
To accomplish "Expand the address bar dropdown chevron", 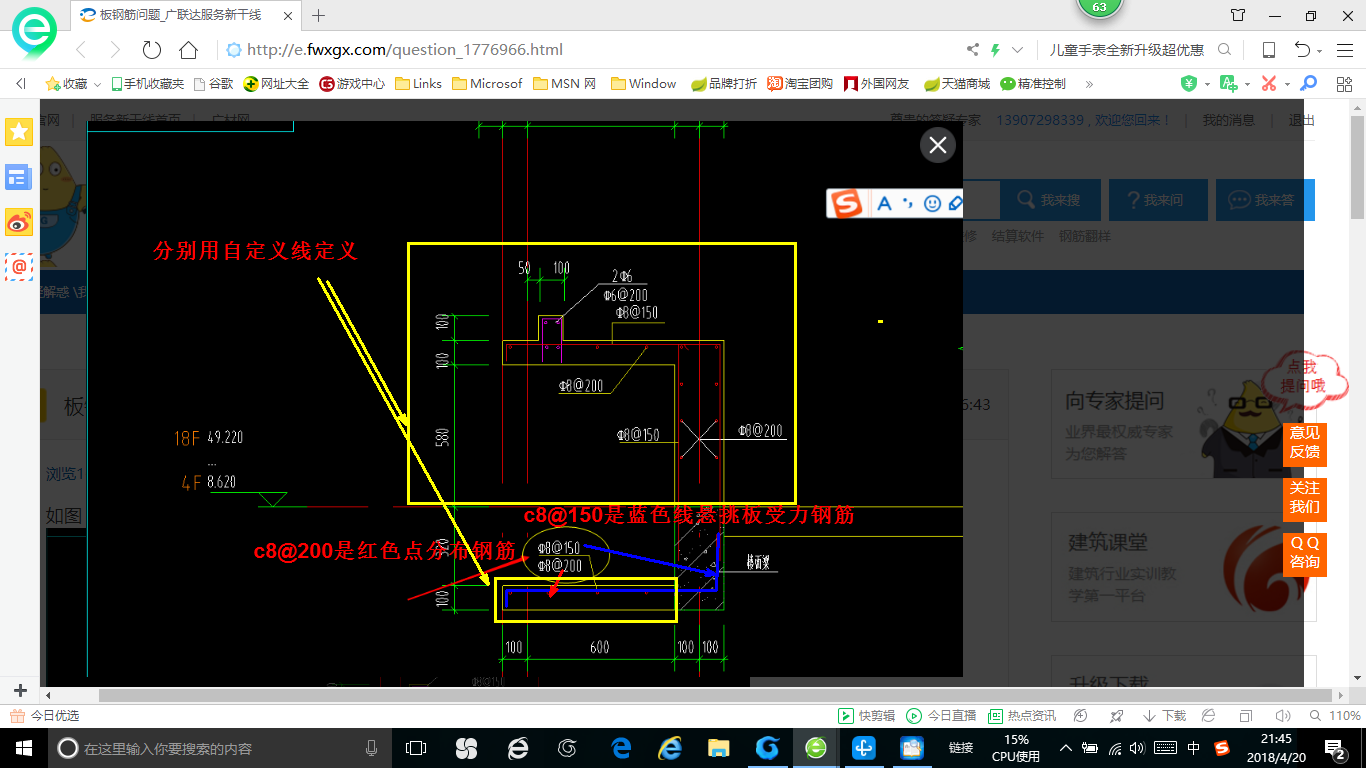I will pyautogui.click(x=1018, y=50).
